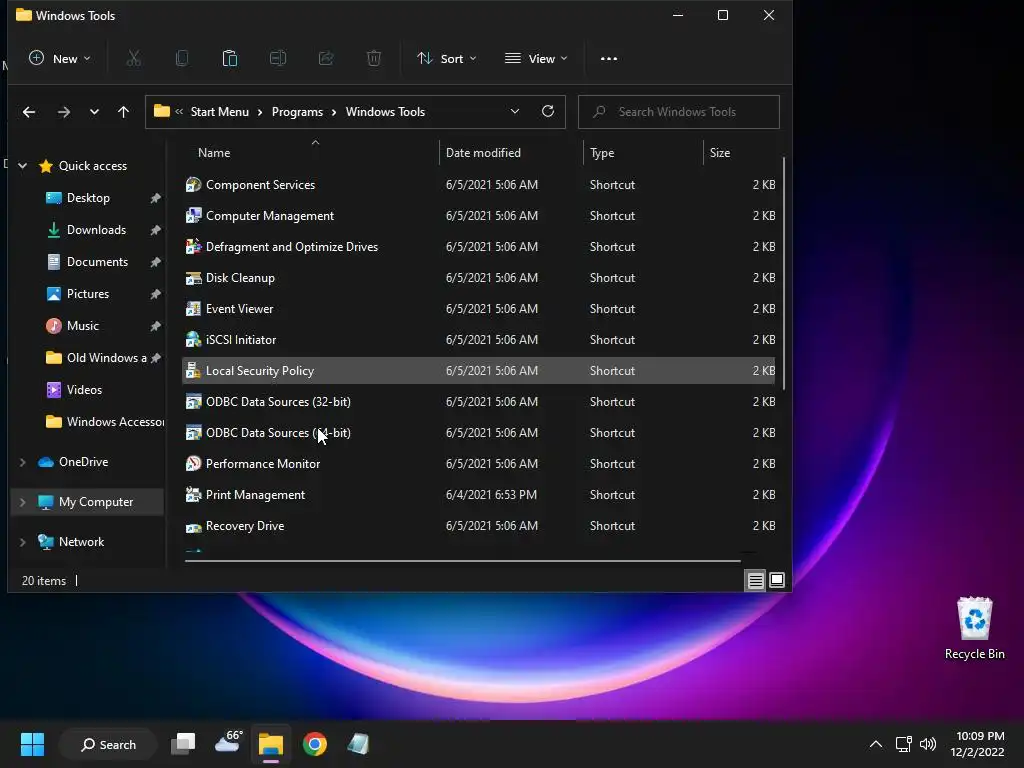The width and height of the screenshot is (1024, 768).
Task: Switch to large thumbnails view icon
Action: point(777,580)
